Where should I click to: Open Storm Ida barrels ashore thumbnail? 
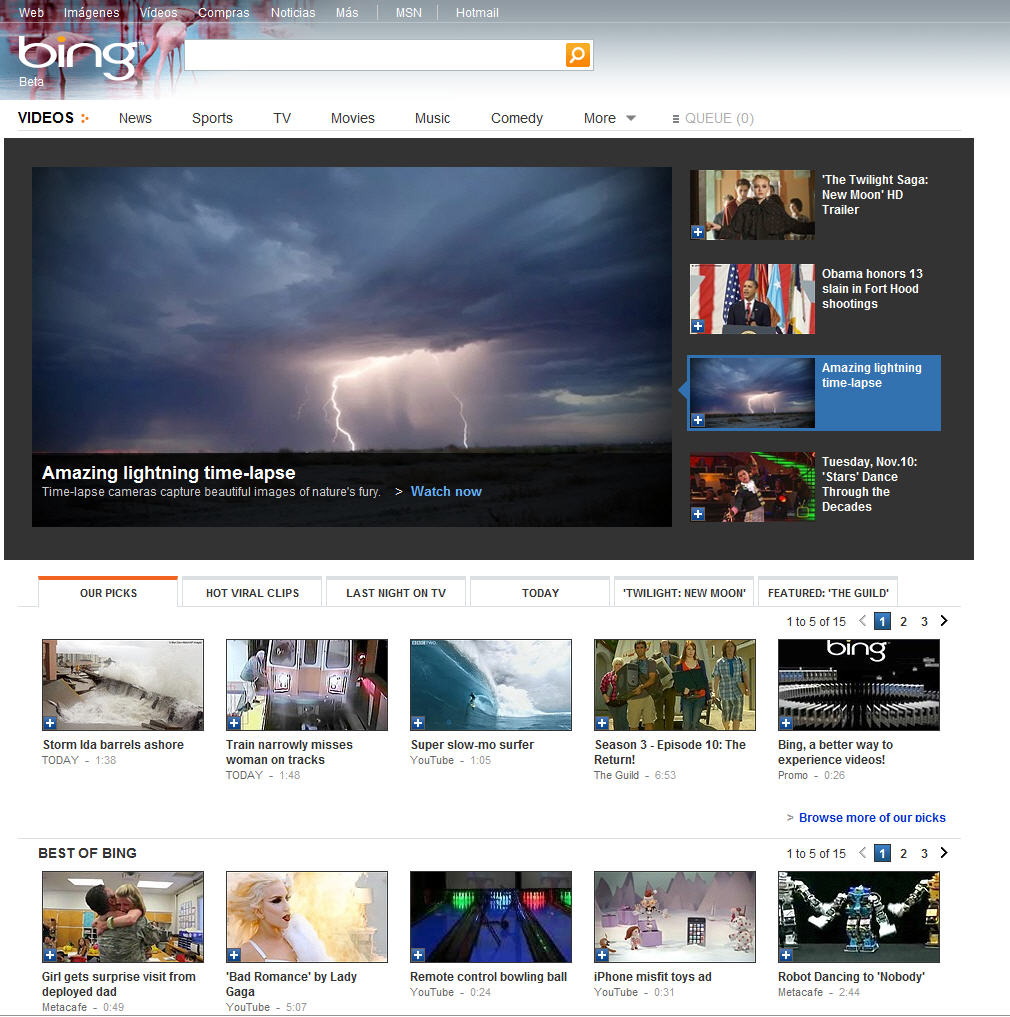tap(123, 685)
